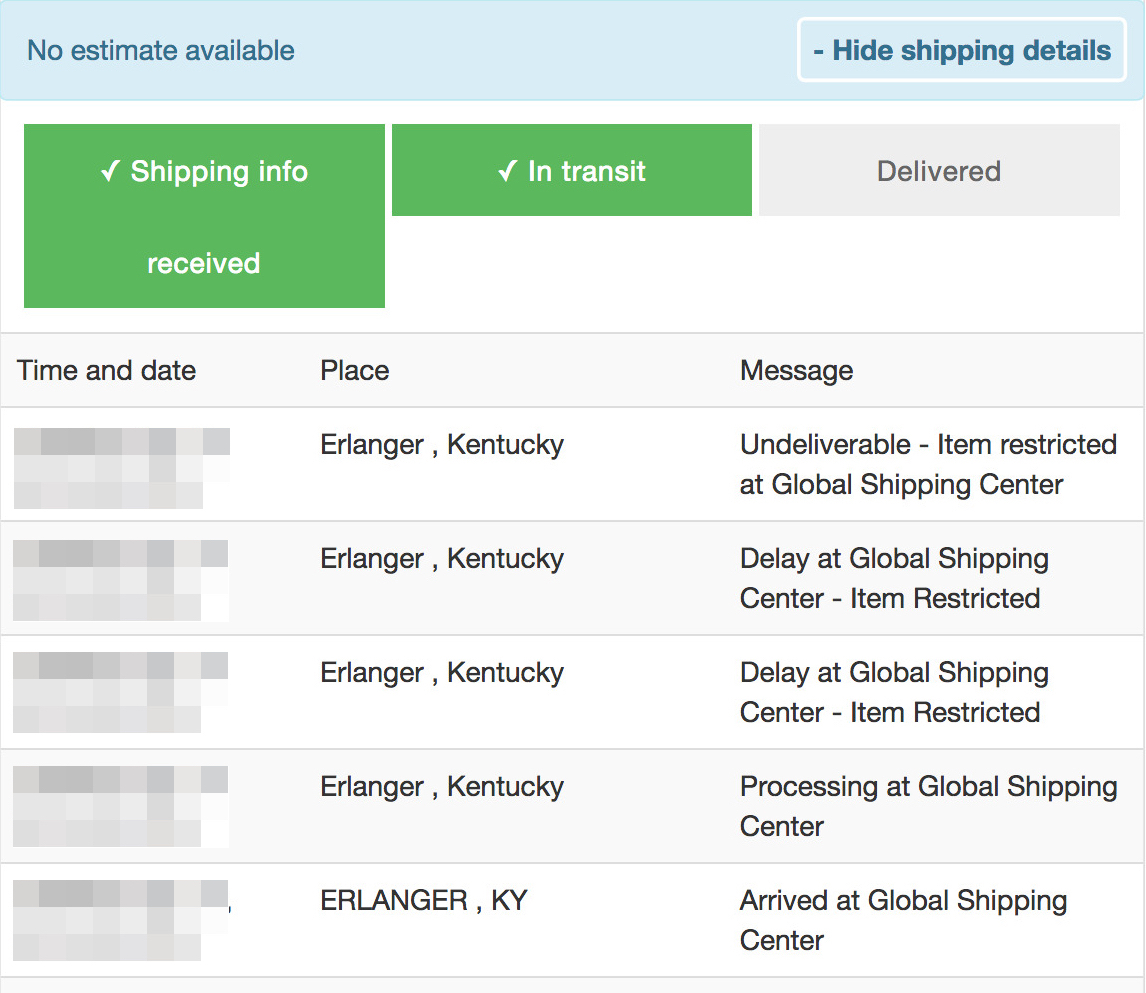1146x993 pixels.
Task: Click checkmark icon on Shipping info received
Action: [110, 171]
